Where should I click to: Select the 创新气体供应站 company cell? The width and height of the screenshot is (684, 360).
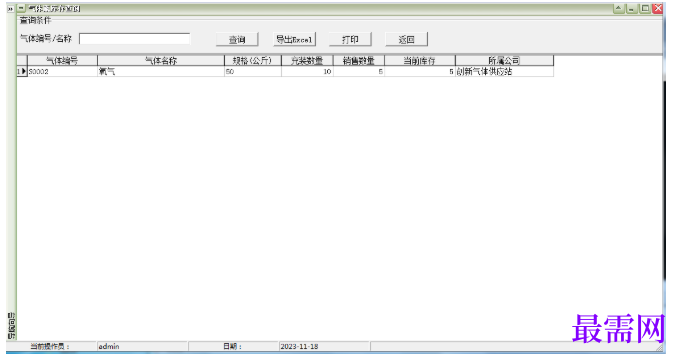[504, 72]
